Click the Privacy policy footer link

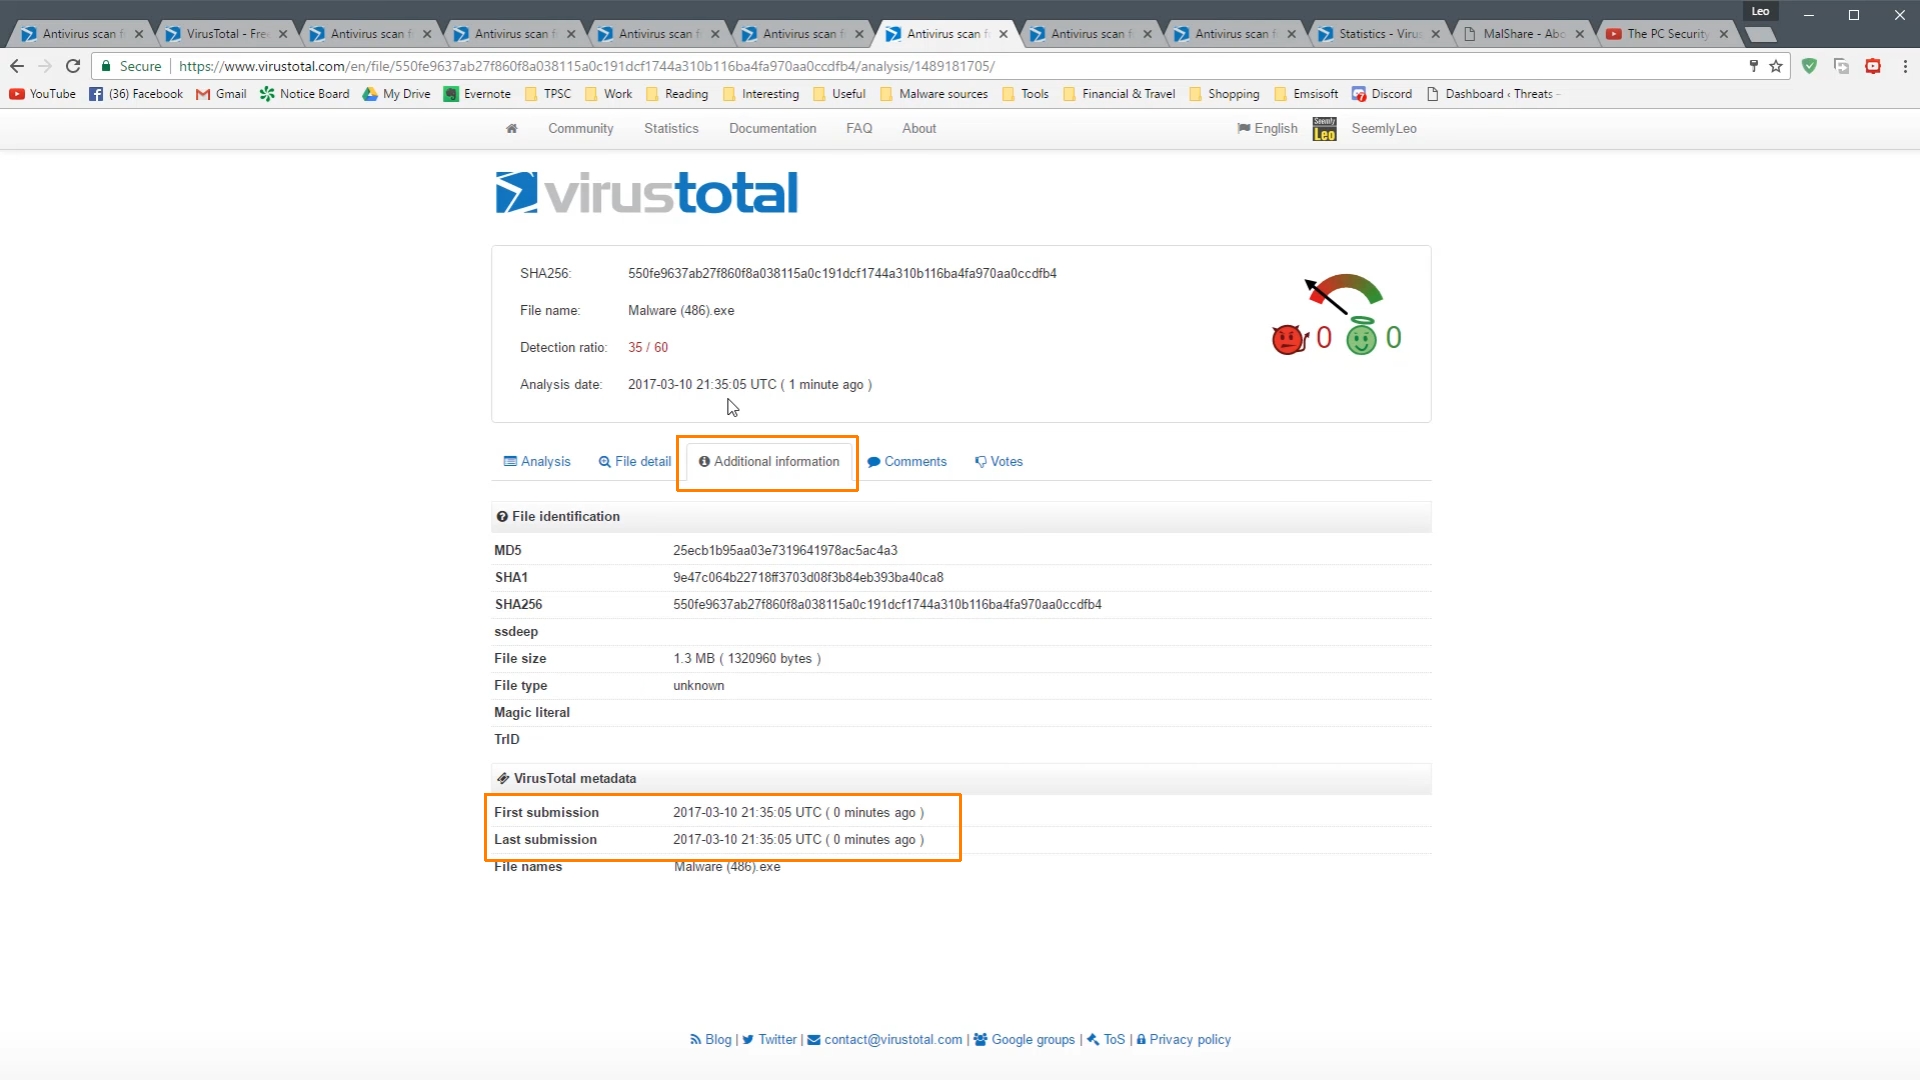[1189, 1040]
